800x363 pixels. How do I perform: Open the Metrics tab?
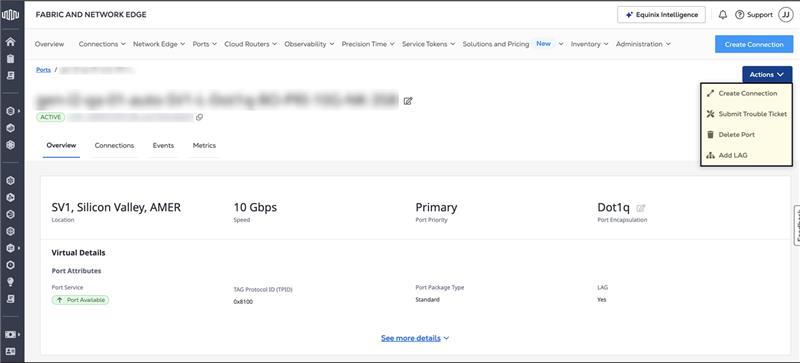(x=204, y=146)
